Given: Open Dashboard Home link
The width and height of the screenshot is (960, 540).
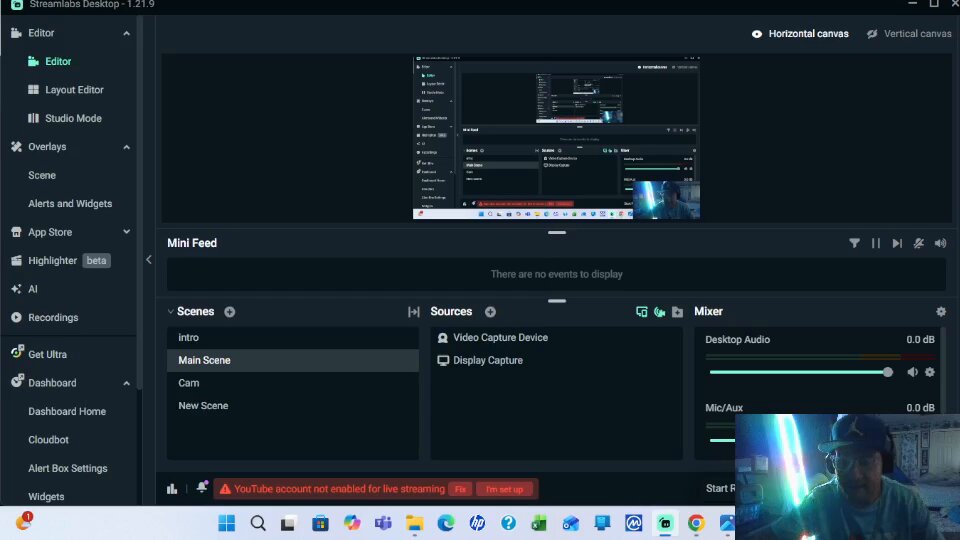Looking at the screenshot, I should tap(67, 411).
